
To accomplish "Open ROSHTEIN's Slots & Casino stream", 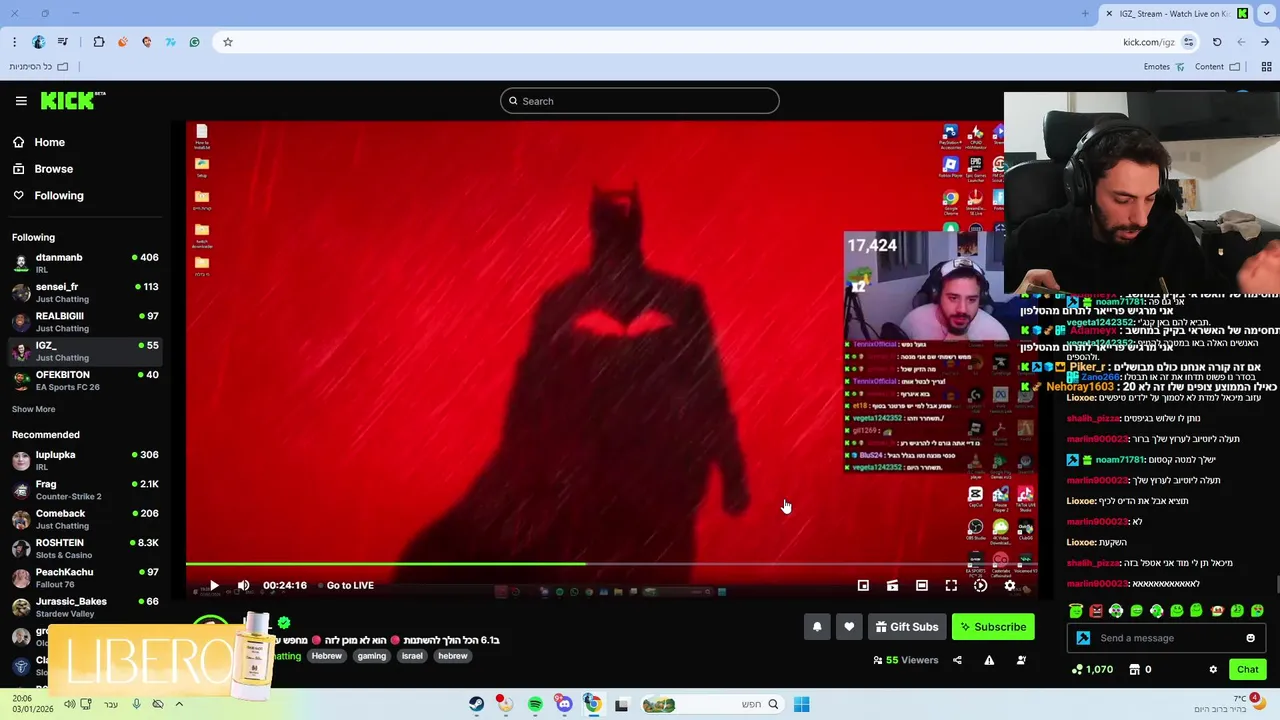I will (x=85, y=548).
